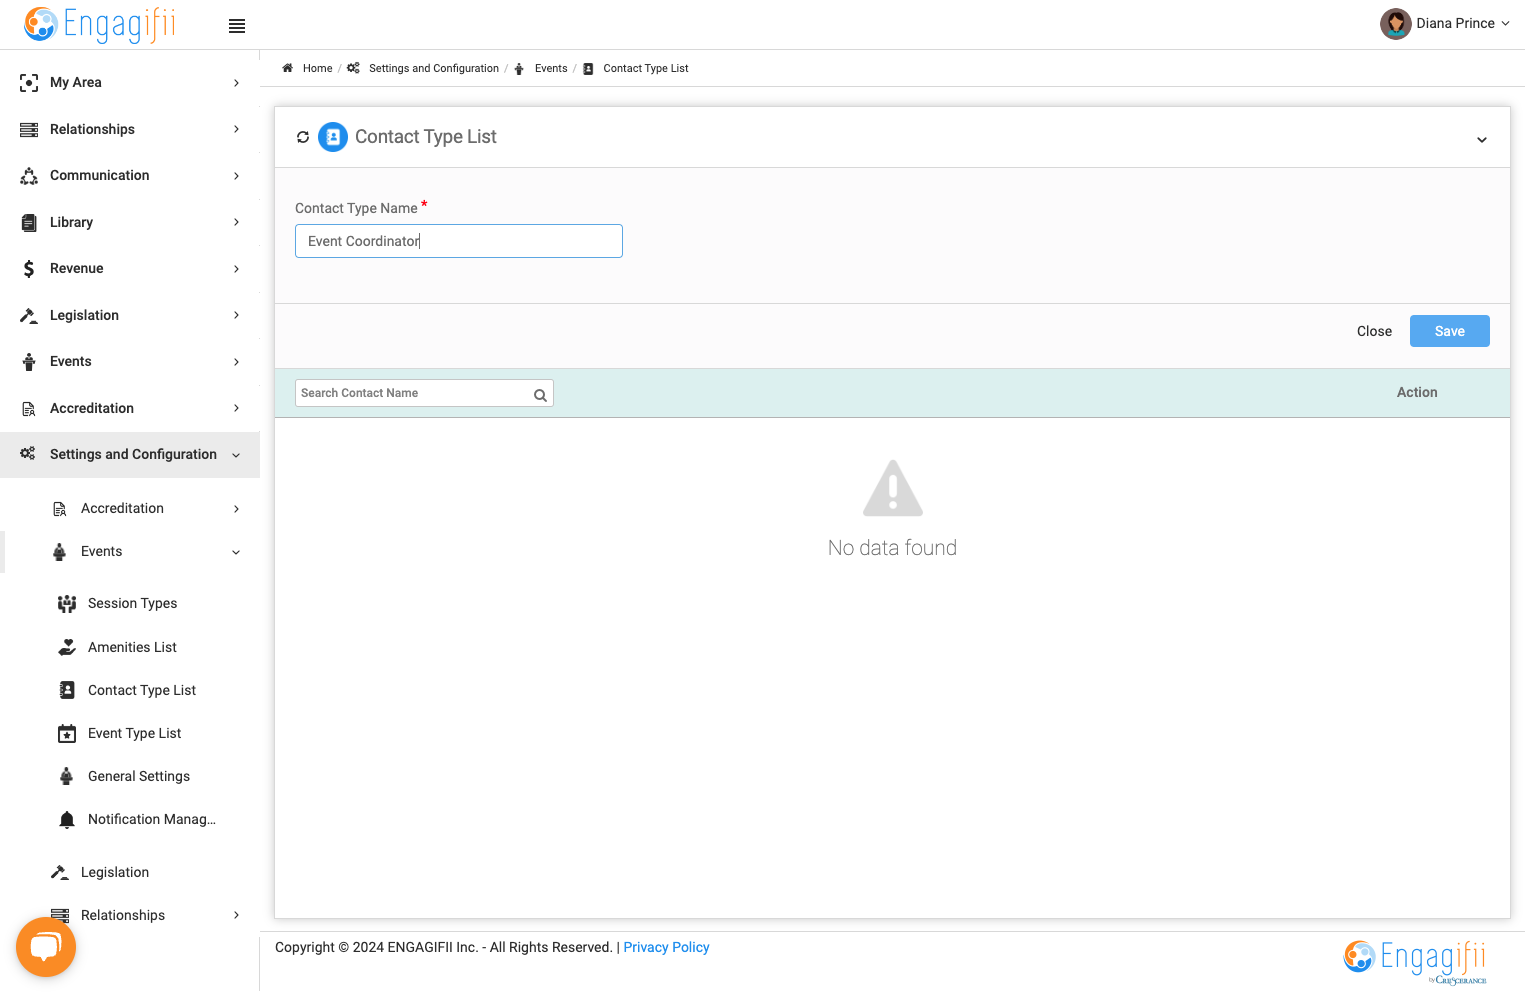This screenshot has width=1525, height=993.
Task: Expand Accreditation main menu chevron
Action: pos(237,408)
